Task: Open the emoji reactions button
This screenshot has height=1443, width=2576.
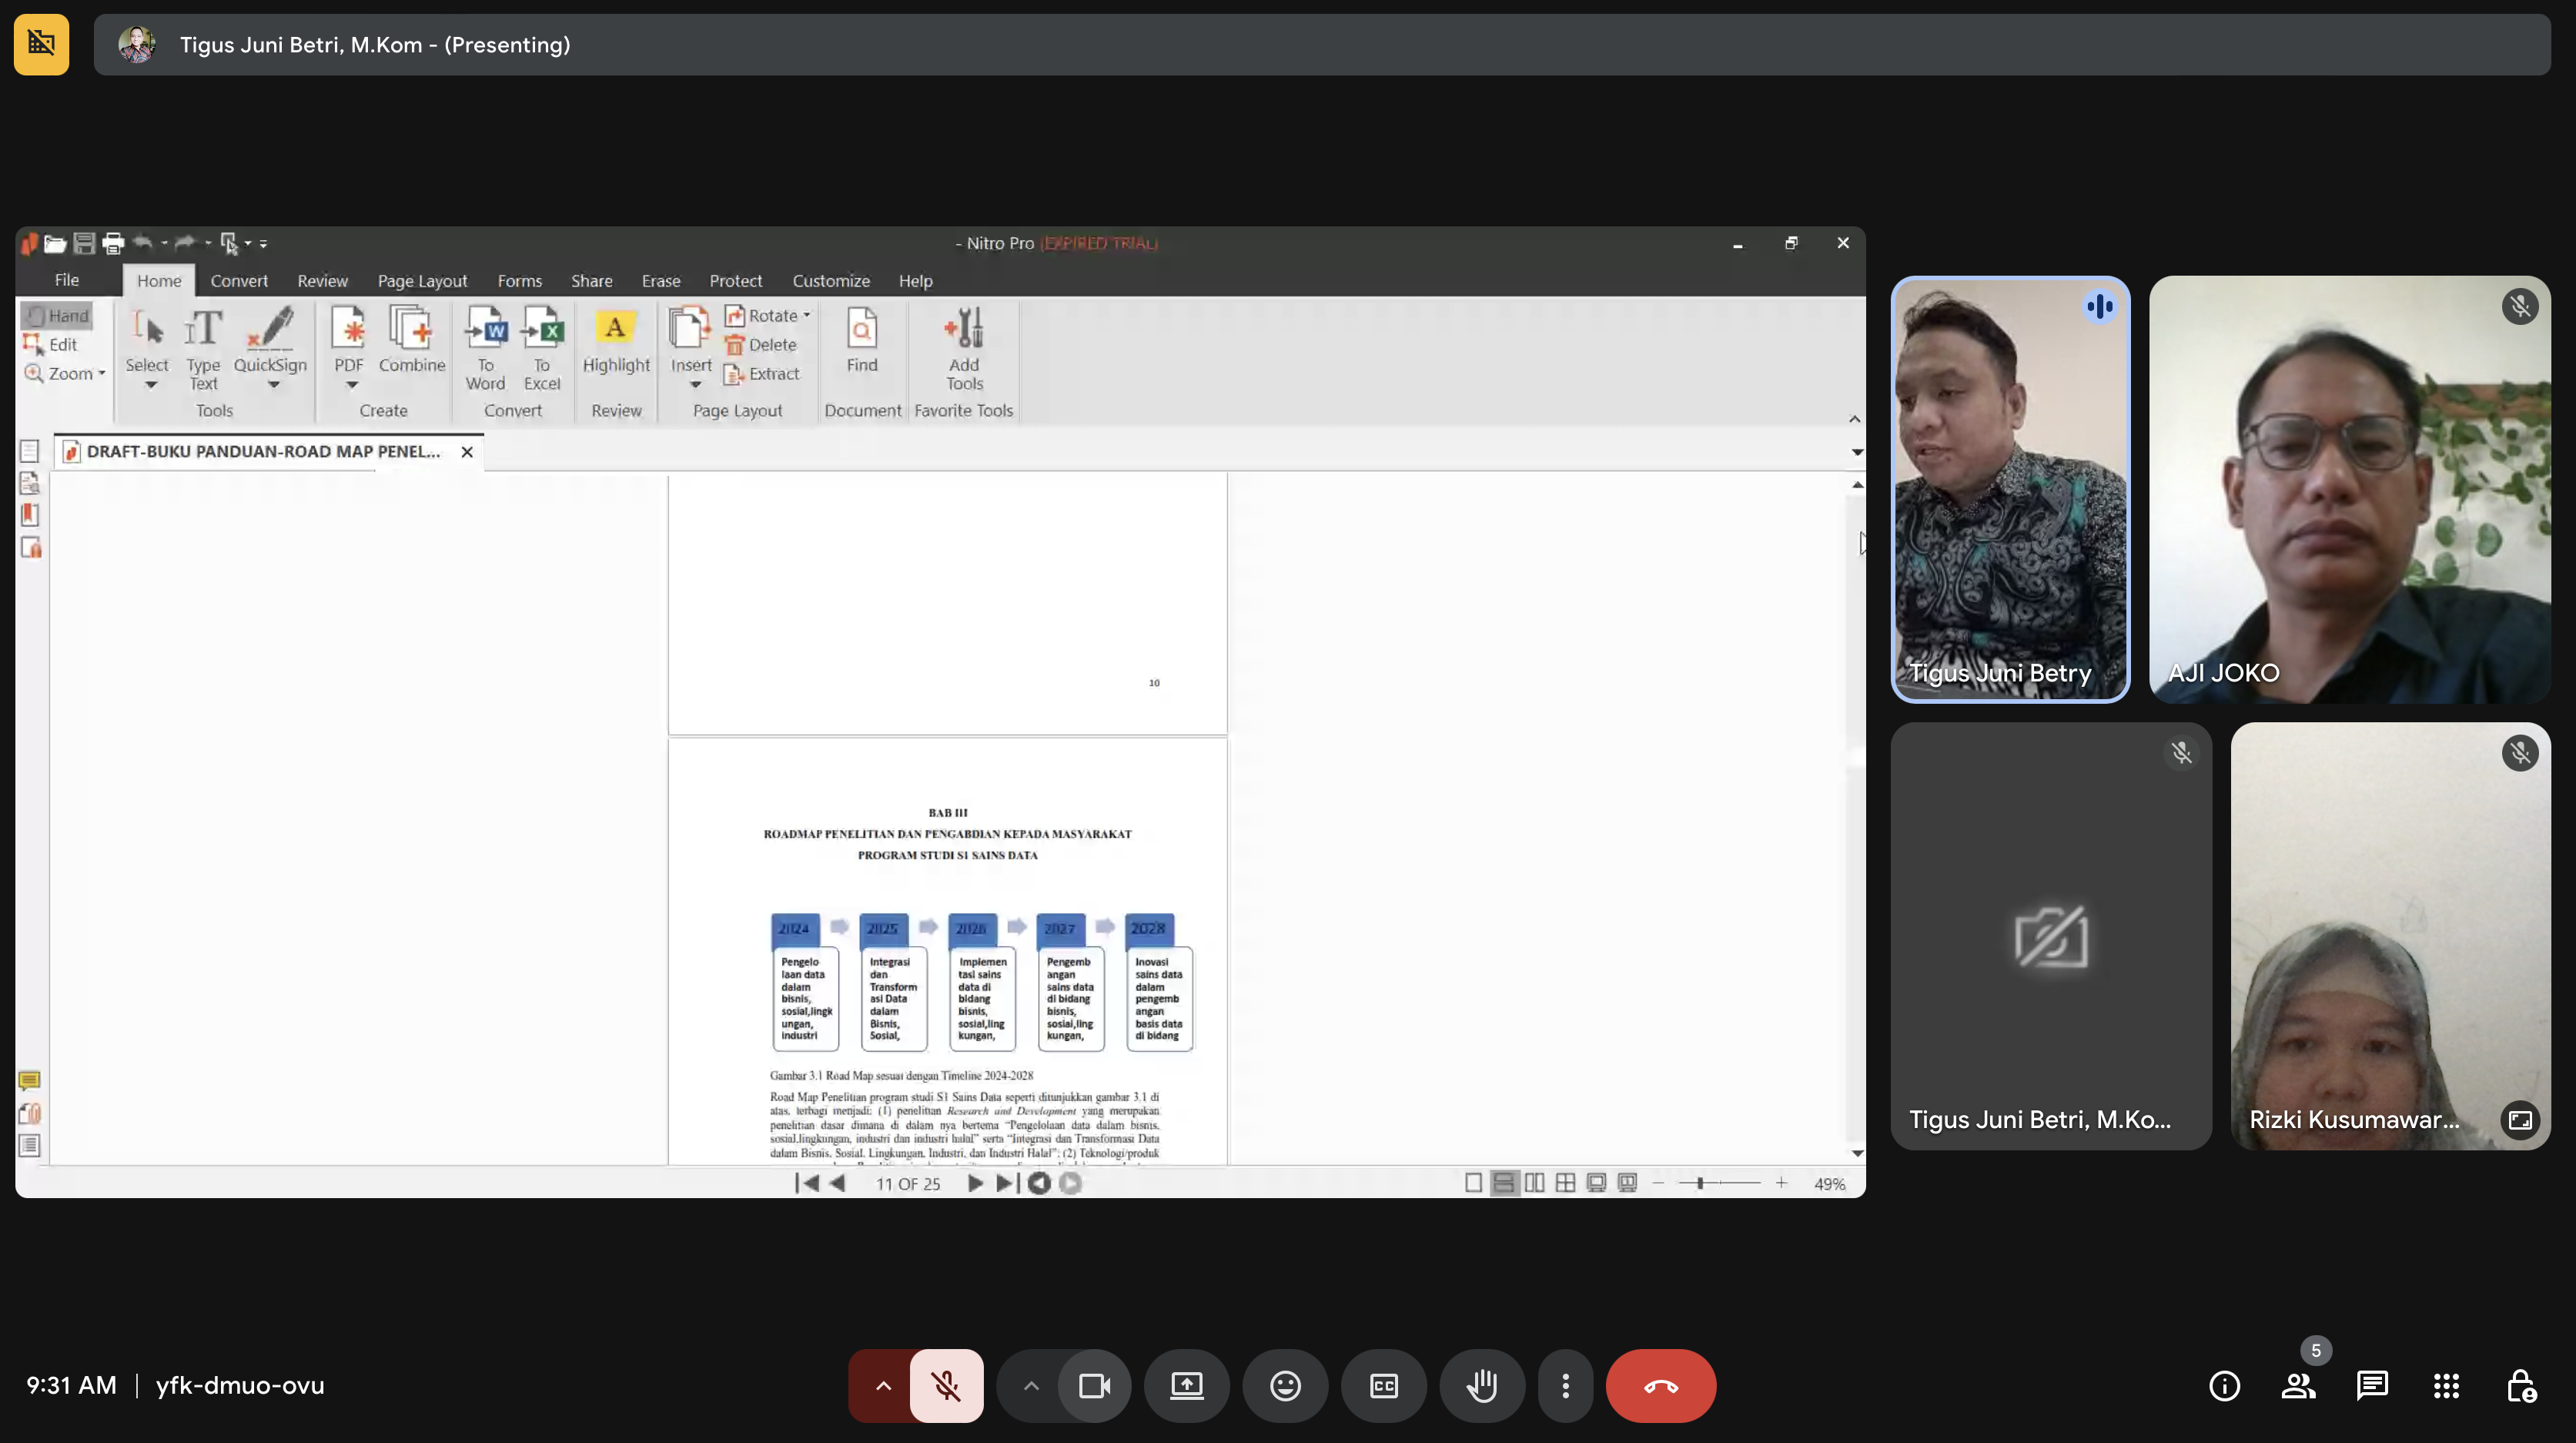Action: point(1285,1385)
